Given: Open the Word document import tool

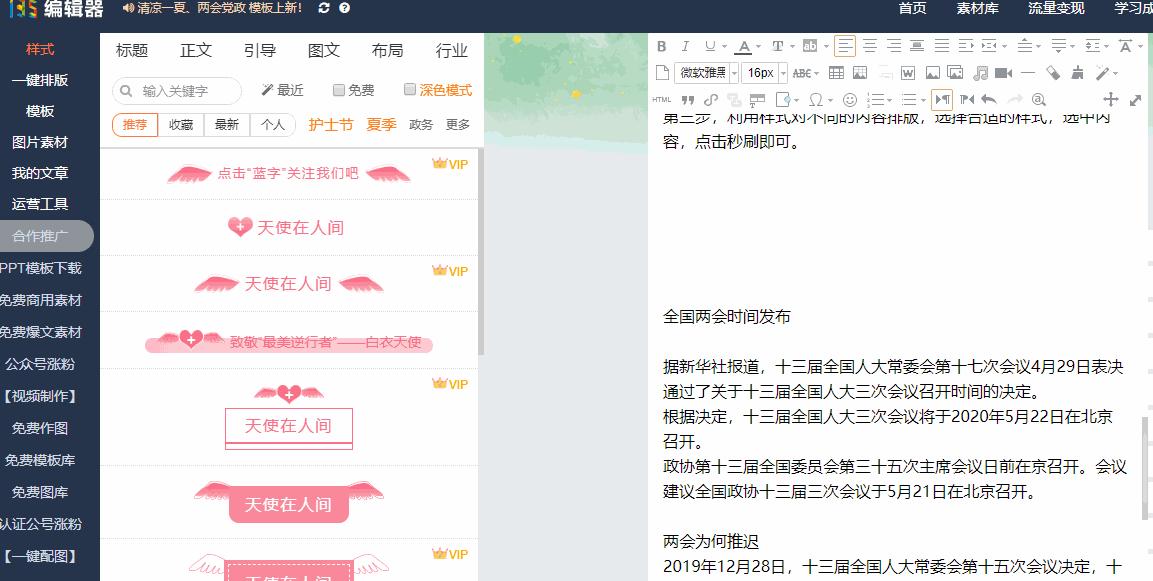Looking at the screenshot, I should (x=908, y=72).
